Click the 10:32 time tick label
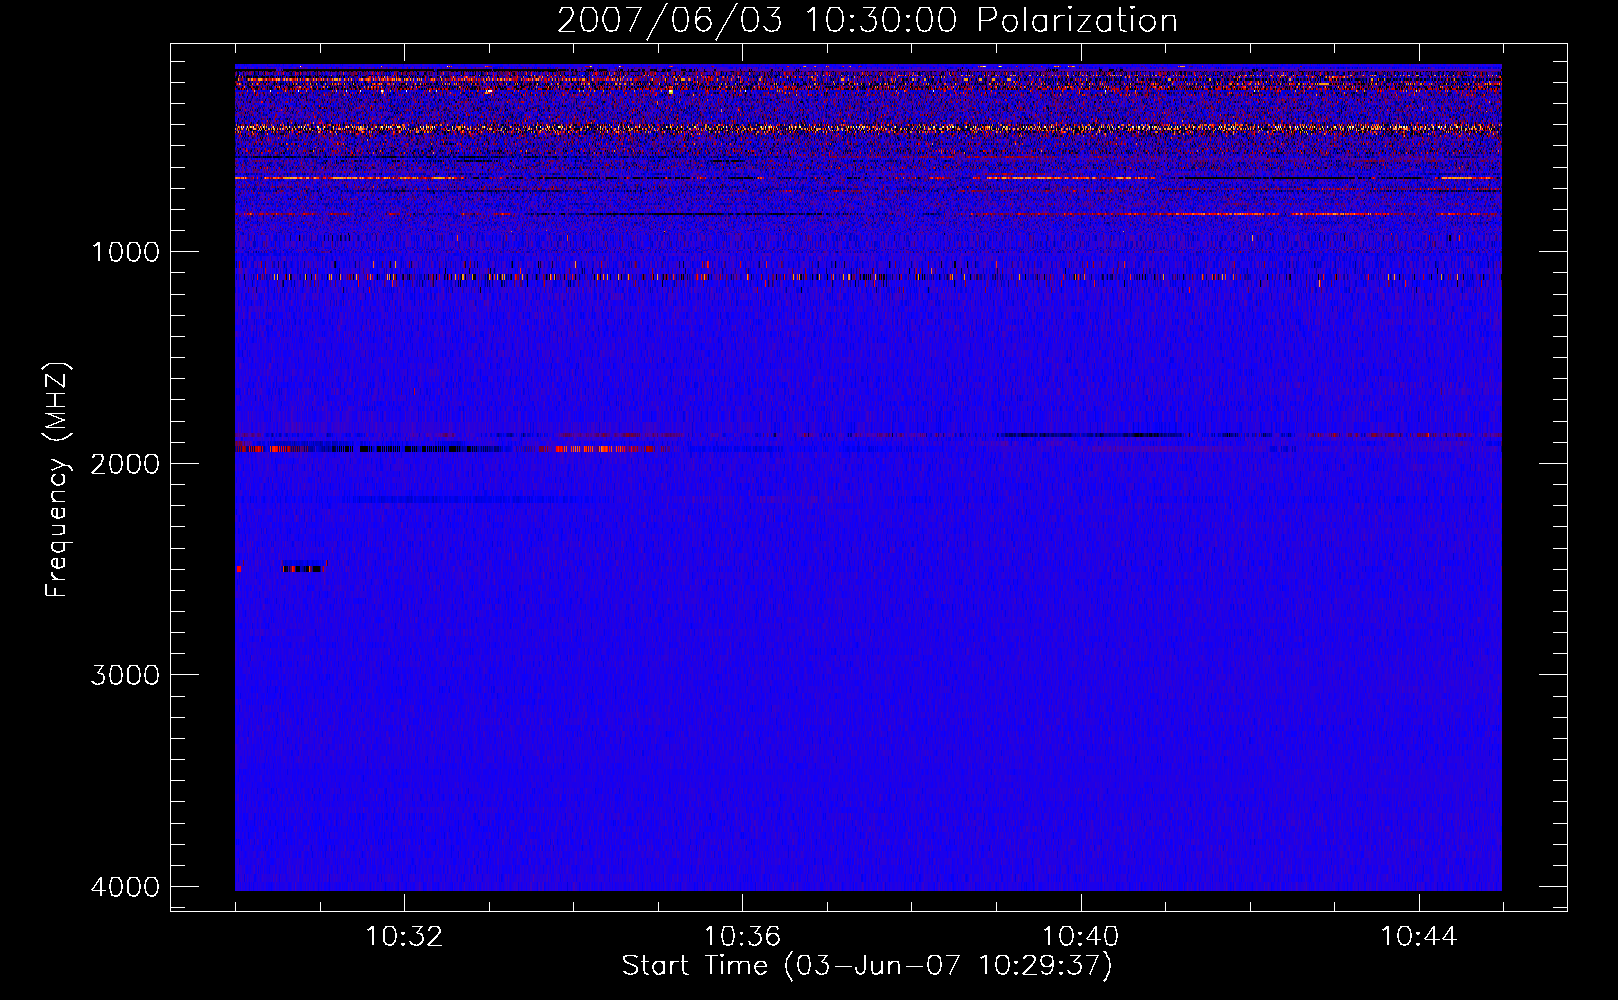The image size is (1618, 1000). click(x=404, y=937)
